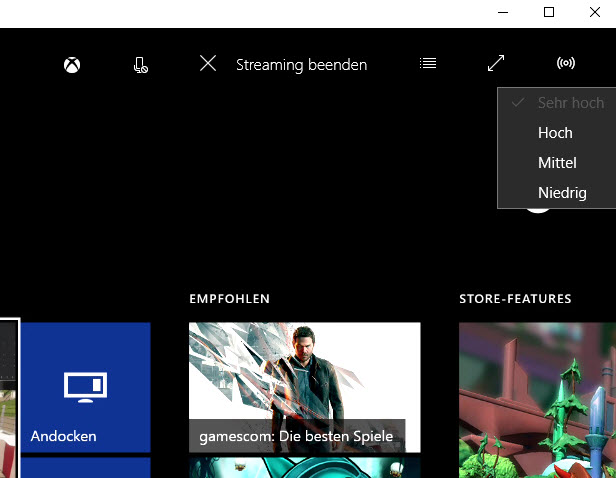The image size is (616, 478).
Task: Choose Hoch streaming quality
Action: click(x=555, y=133)
